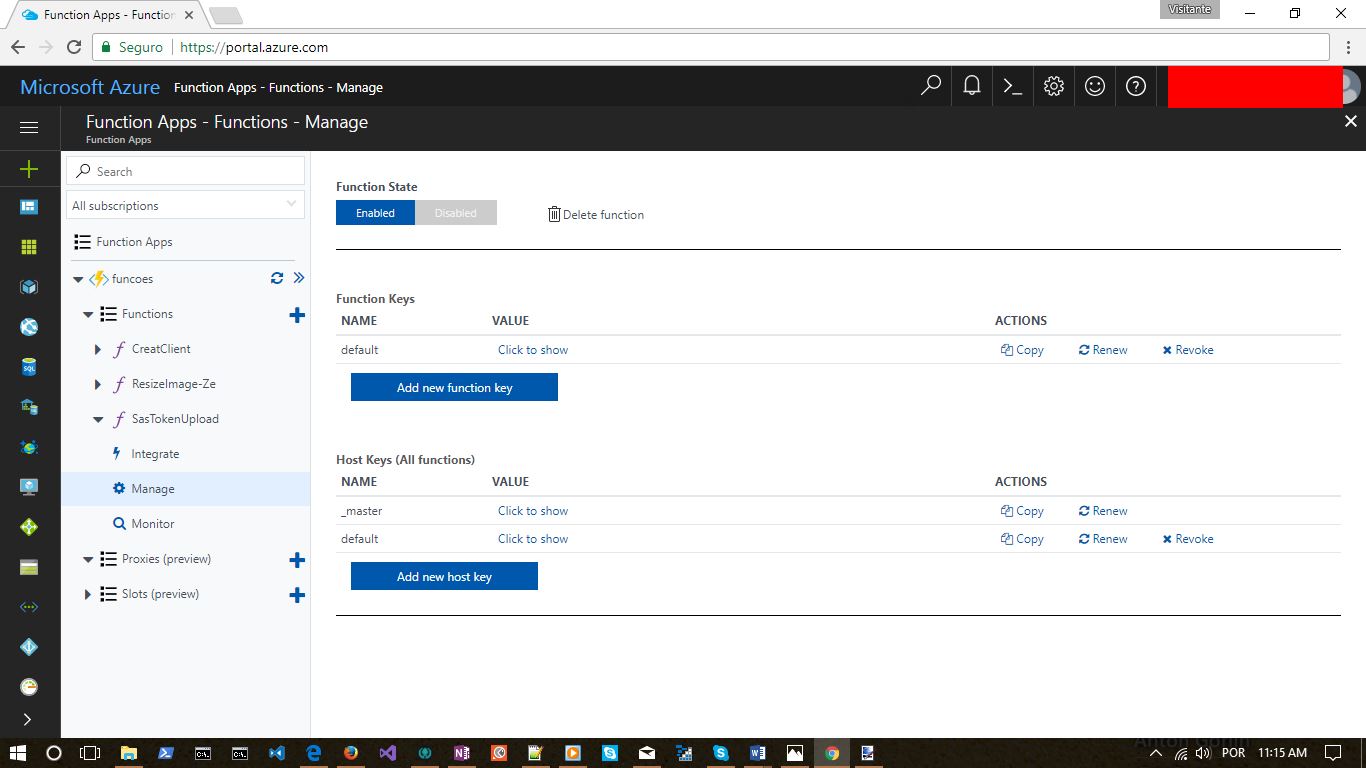Viewport: 1366px width, 768px height.
Task: Copy the default function key
Action: pyautogui.click(x=1022, y=350)
